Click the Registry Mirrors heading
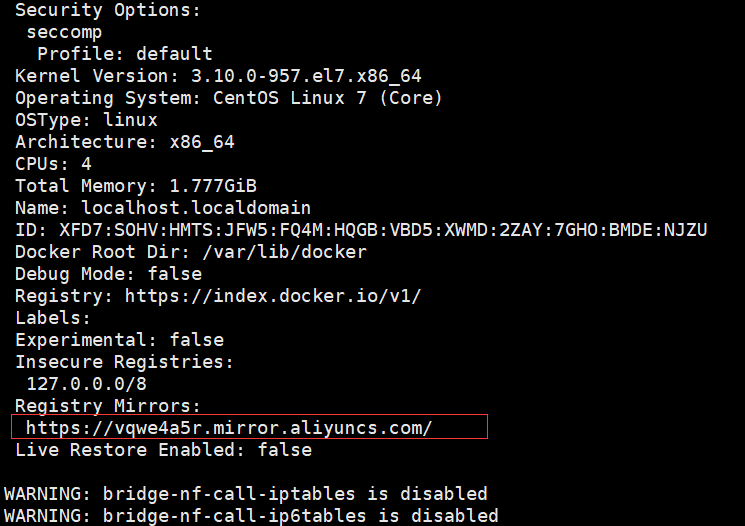 coord(108,406)
